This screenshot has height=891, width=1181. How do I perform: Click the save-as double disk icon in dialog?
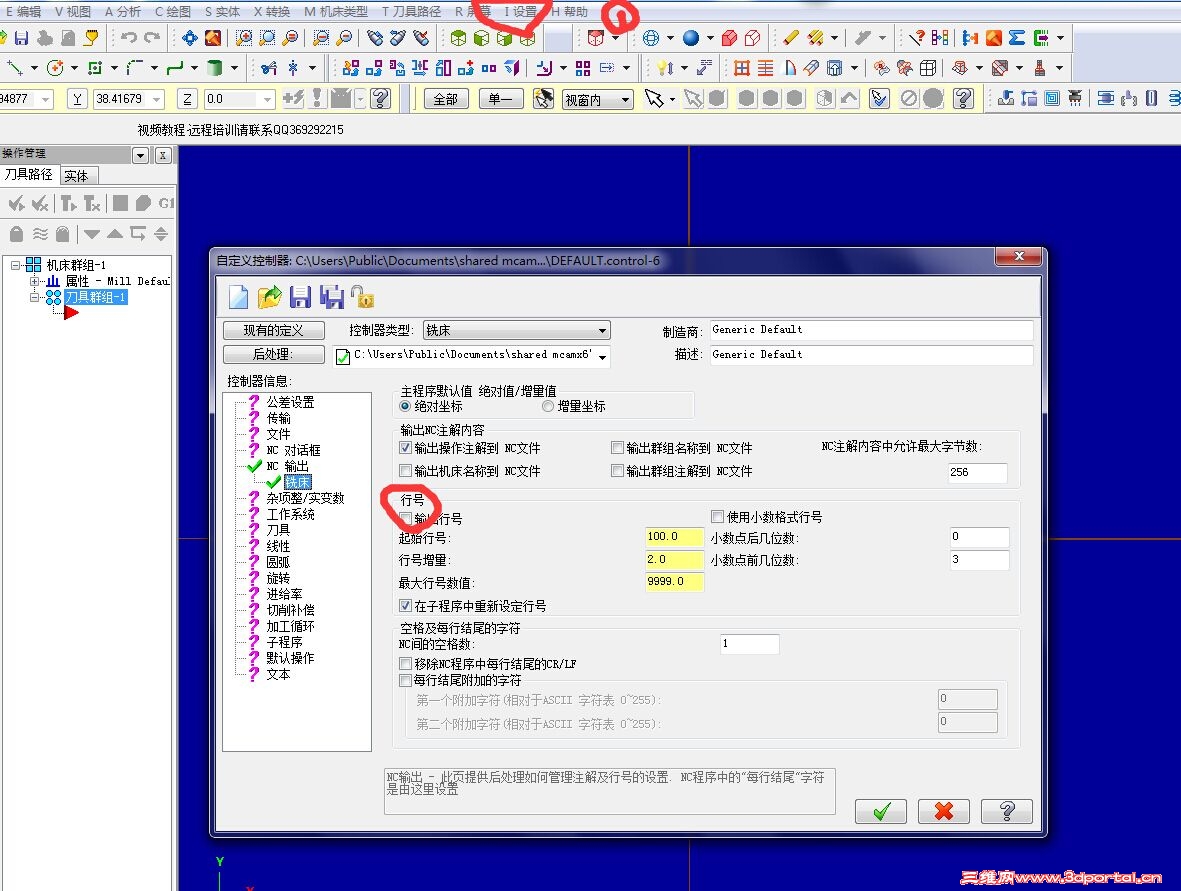331,298
